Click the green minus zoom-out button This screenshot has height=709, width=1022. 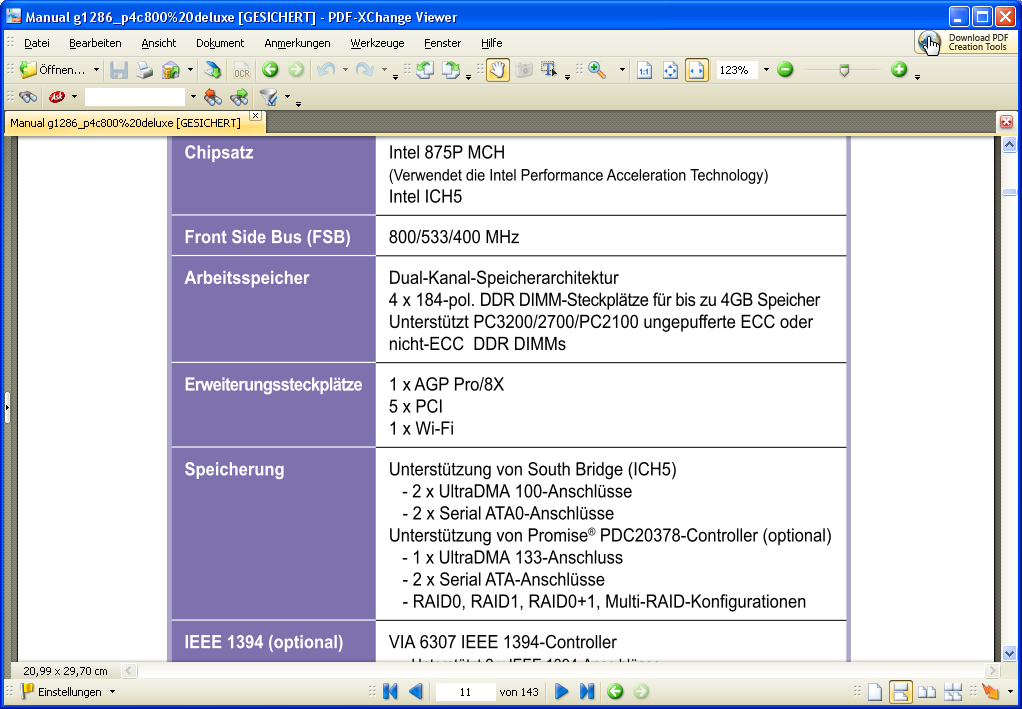(x=785, y=70)
